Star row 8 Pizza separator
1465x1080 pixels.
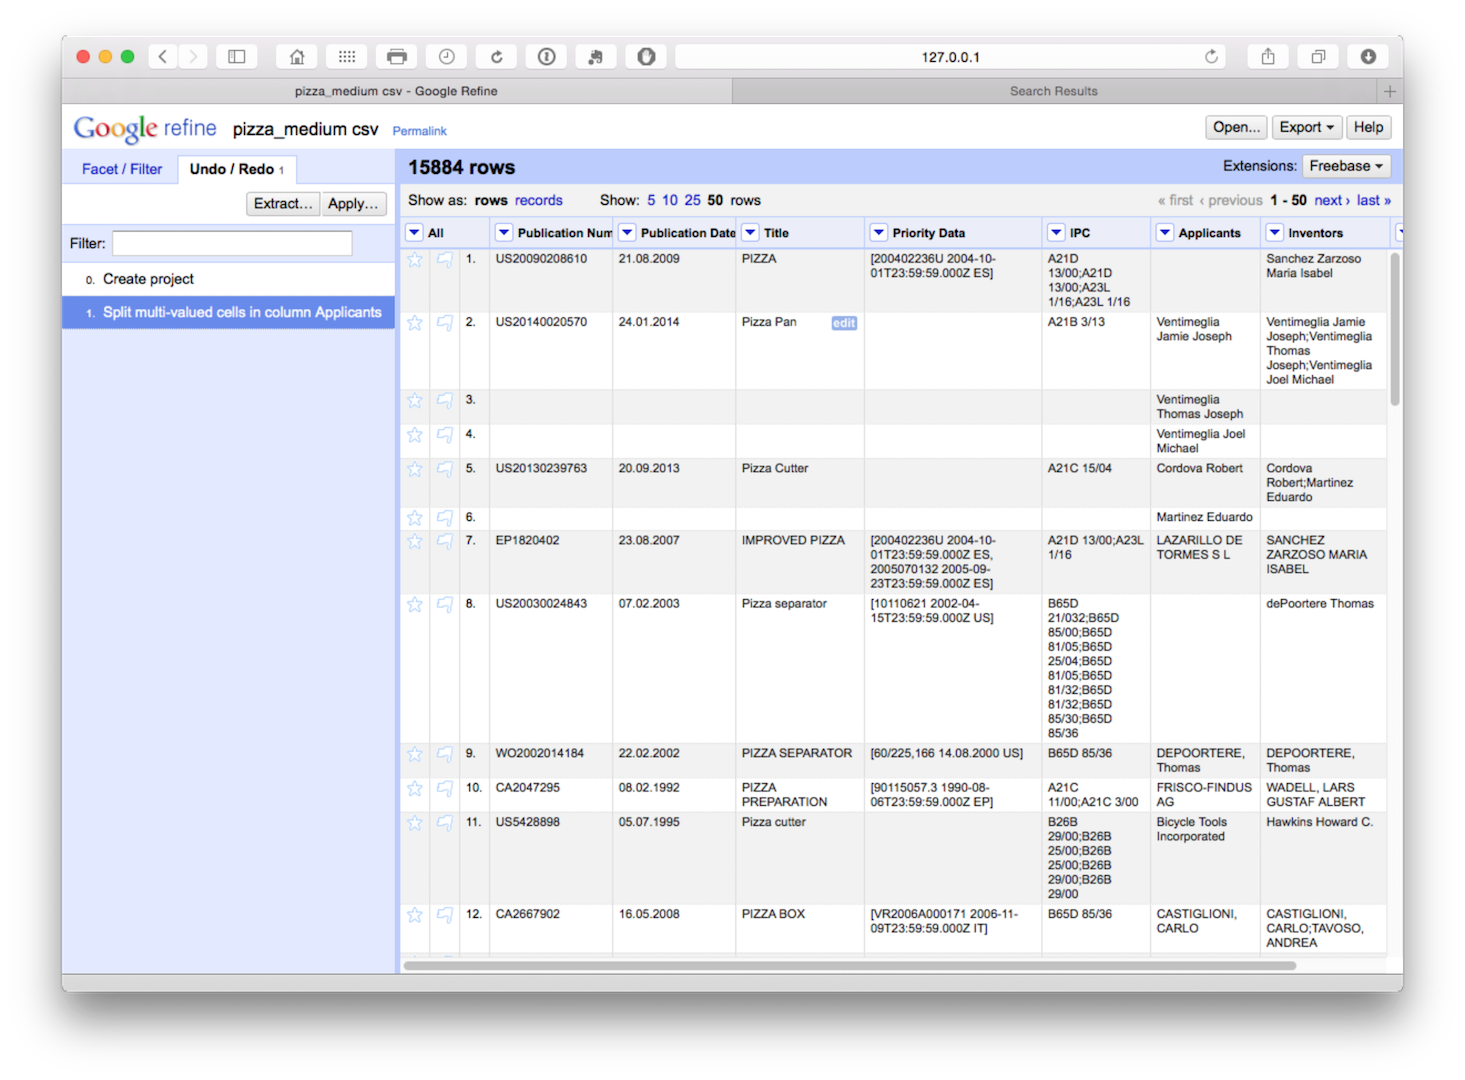(414, 605)
